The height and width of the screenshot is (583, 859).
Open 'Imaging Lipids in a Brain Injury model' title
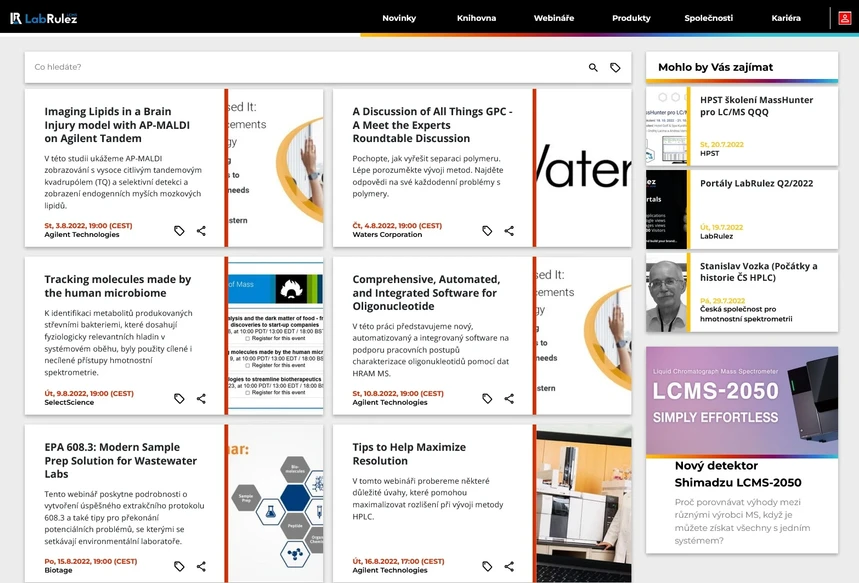click(x=117, y=125)
